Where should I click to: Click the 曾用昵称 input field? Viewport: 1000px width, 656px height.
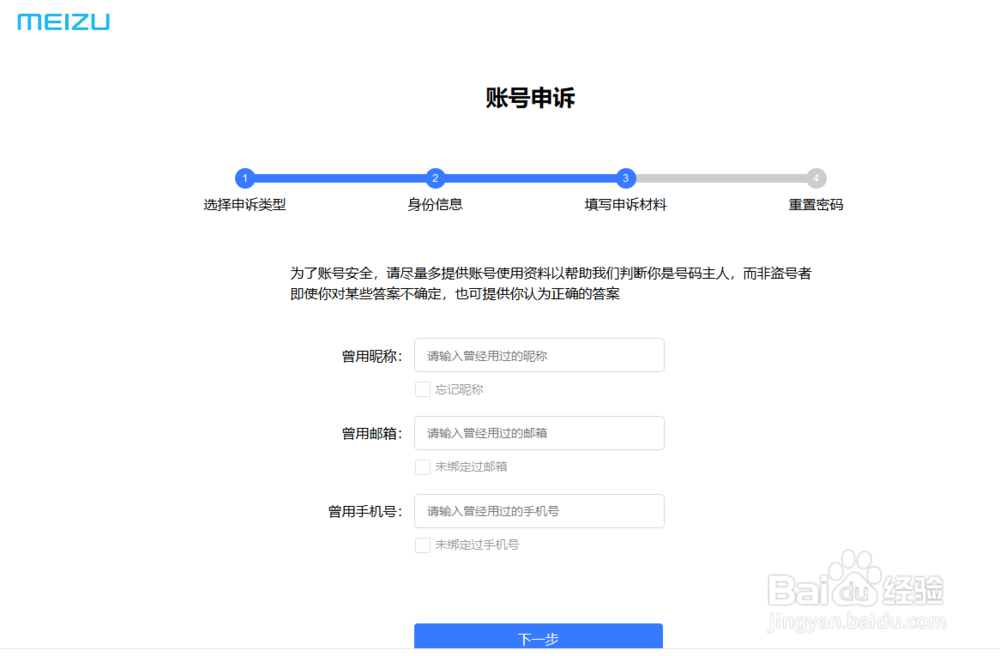click(539, 355)
